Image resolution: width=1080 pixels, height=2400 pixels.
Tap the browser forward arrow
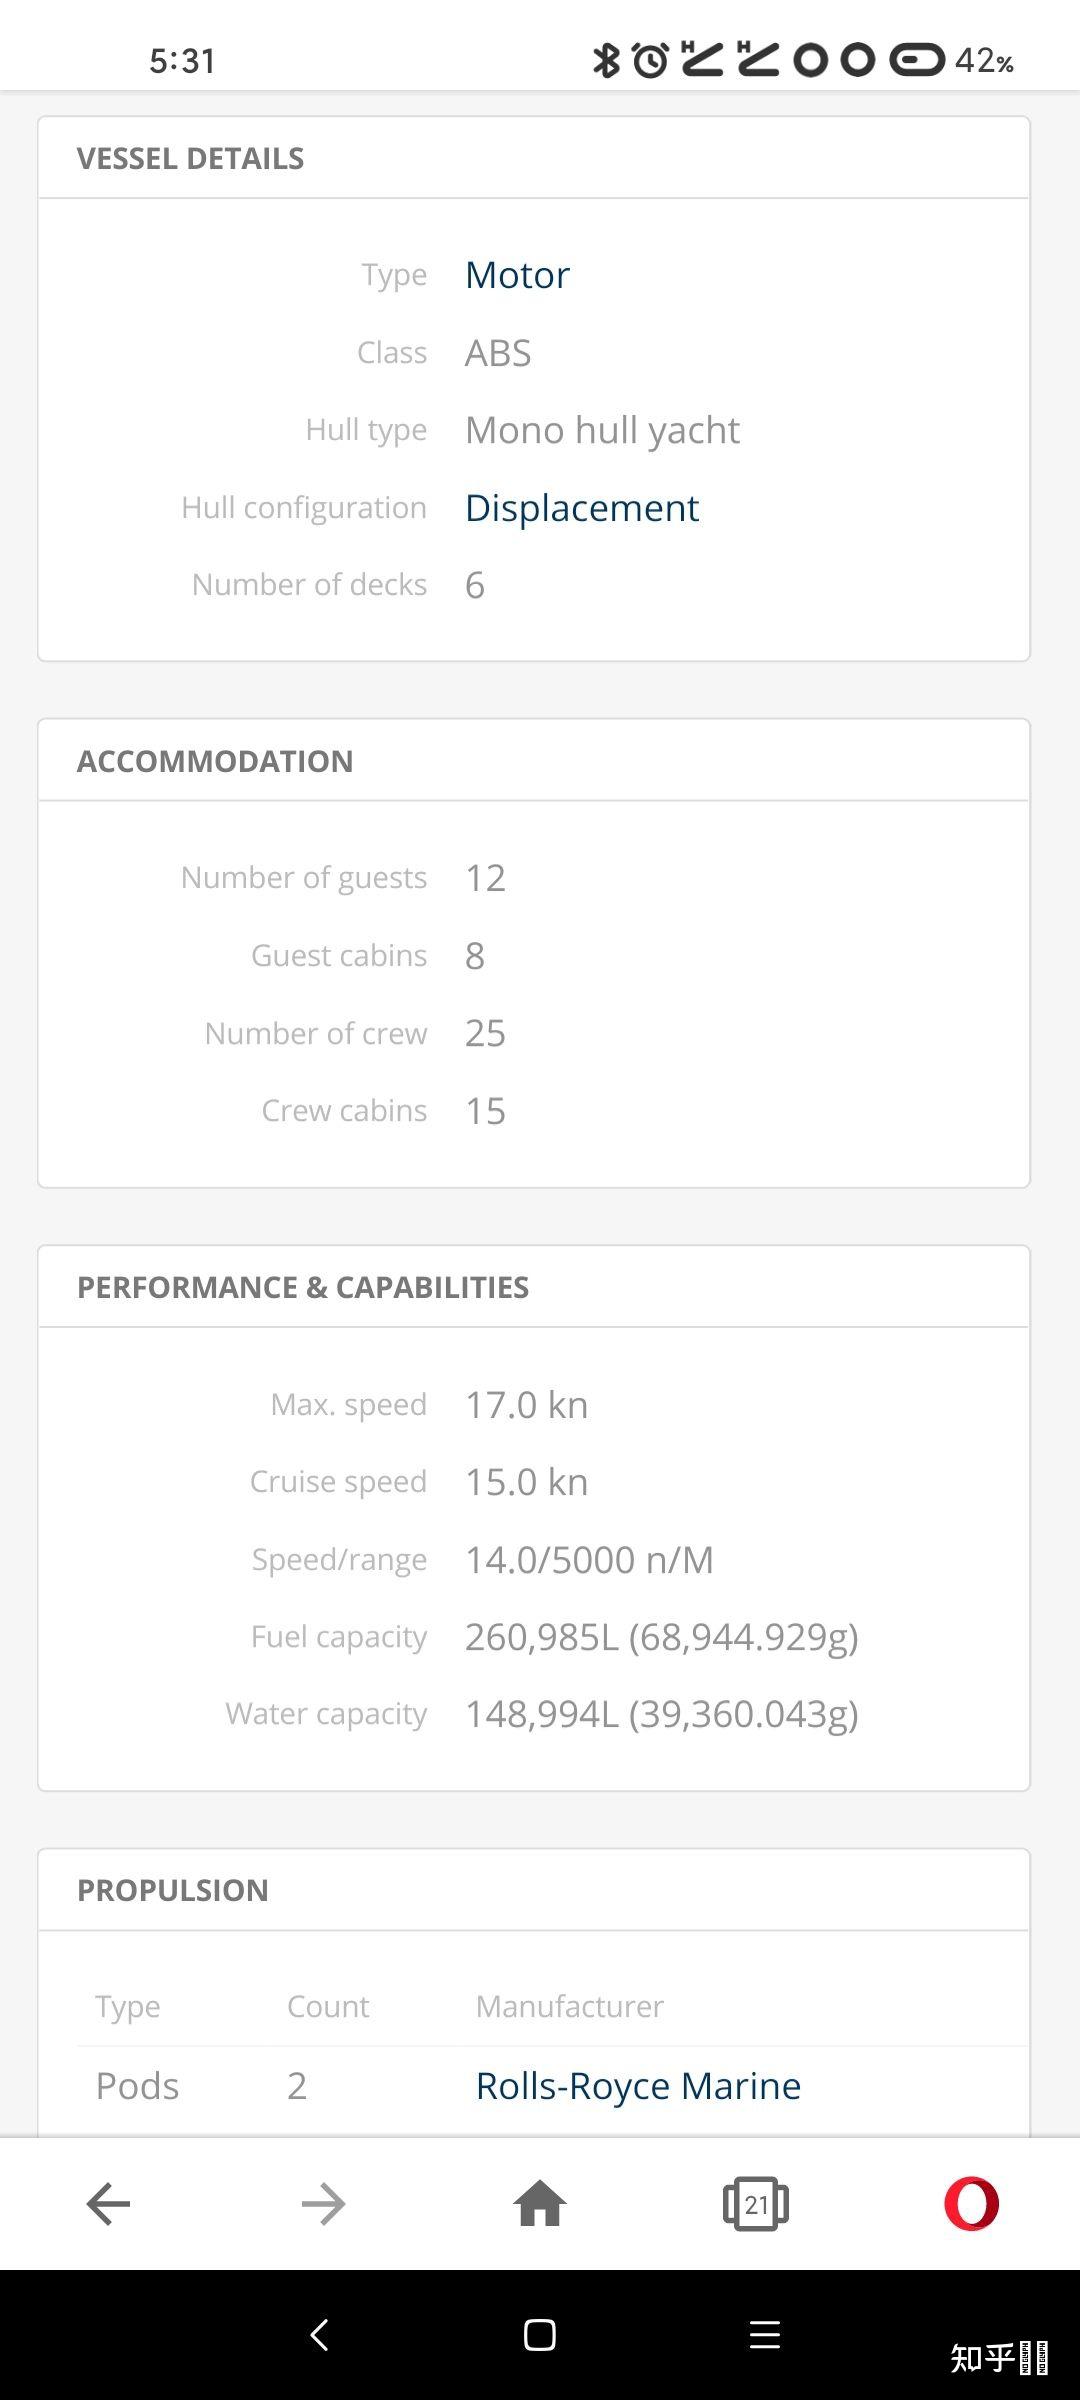[323, 2203]
